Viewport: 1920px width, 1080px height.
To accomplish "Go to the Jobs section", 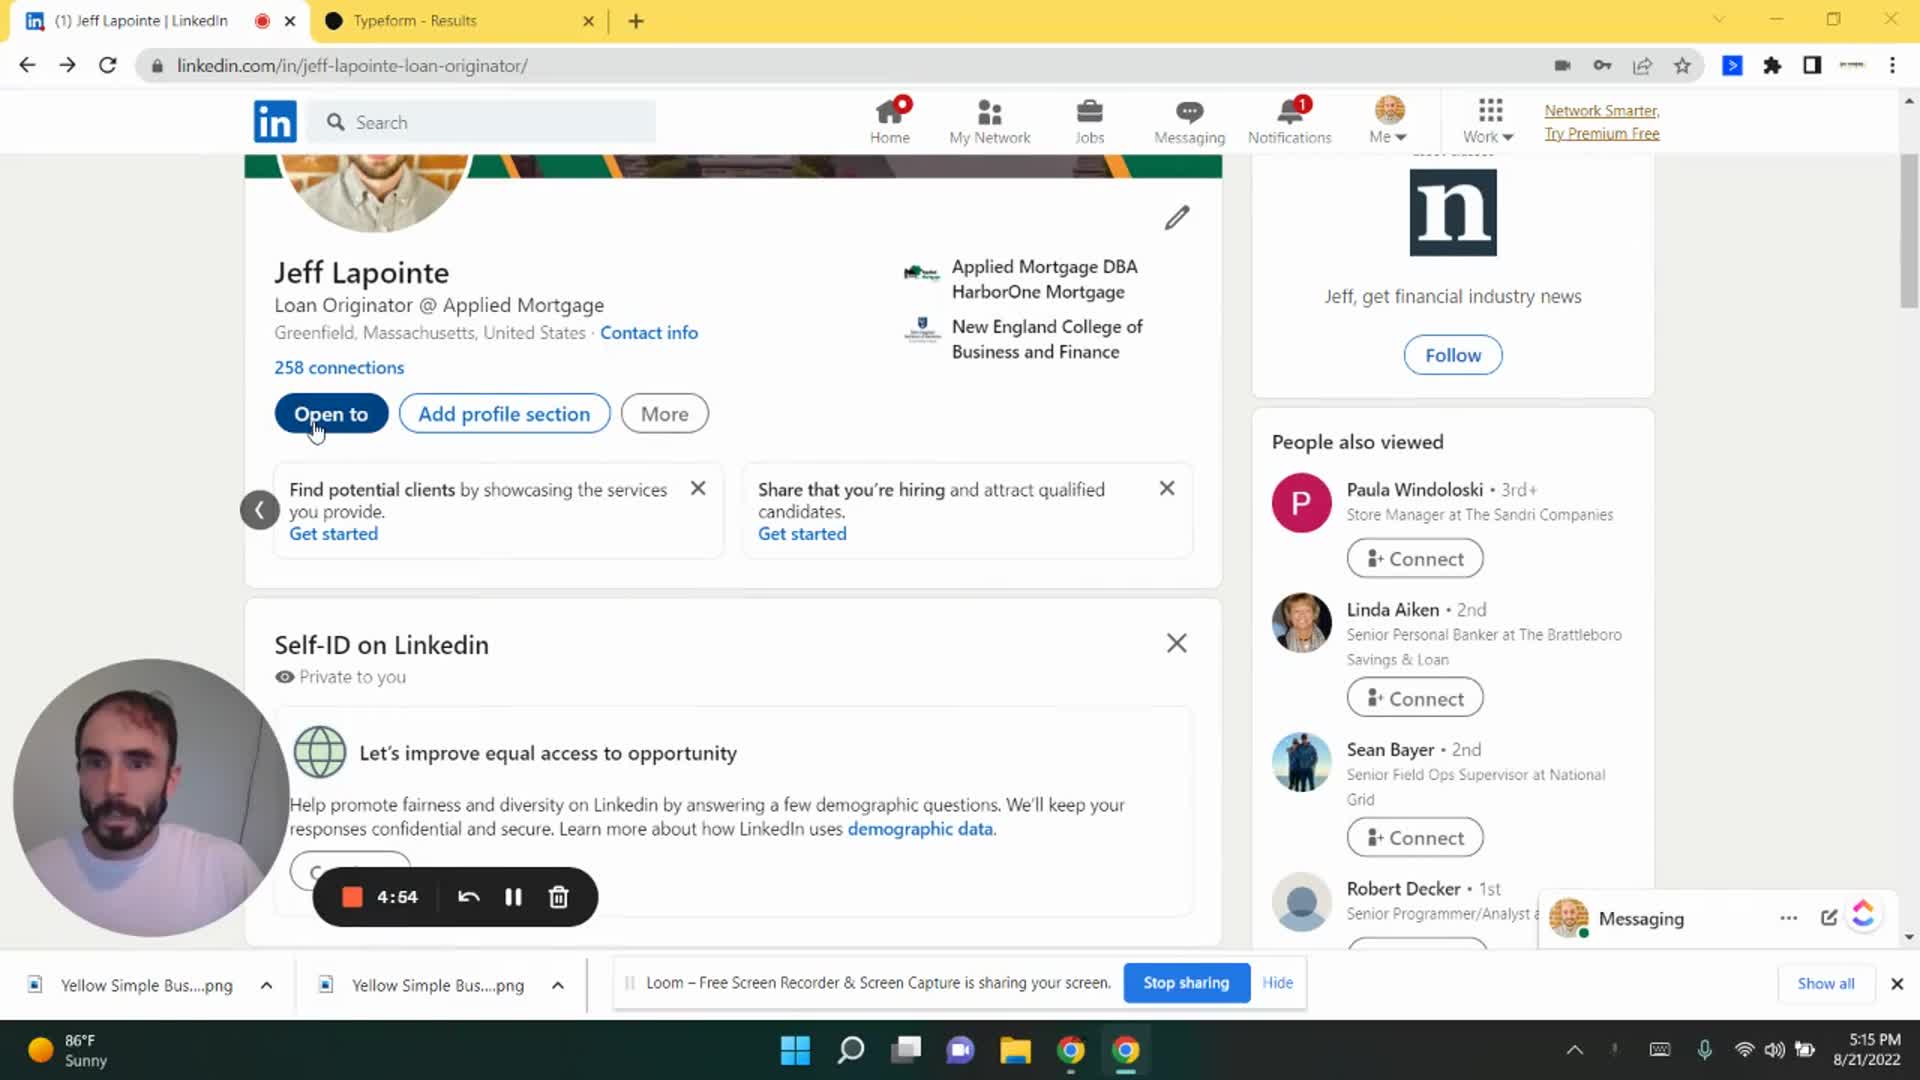I will tap(1089, 122).
